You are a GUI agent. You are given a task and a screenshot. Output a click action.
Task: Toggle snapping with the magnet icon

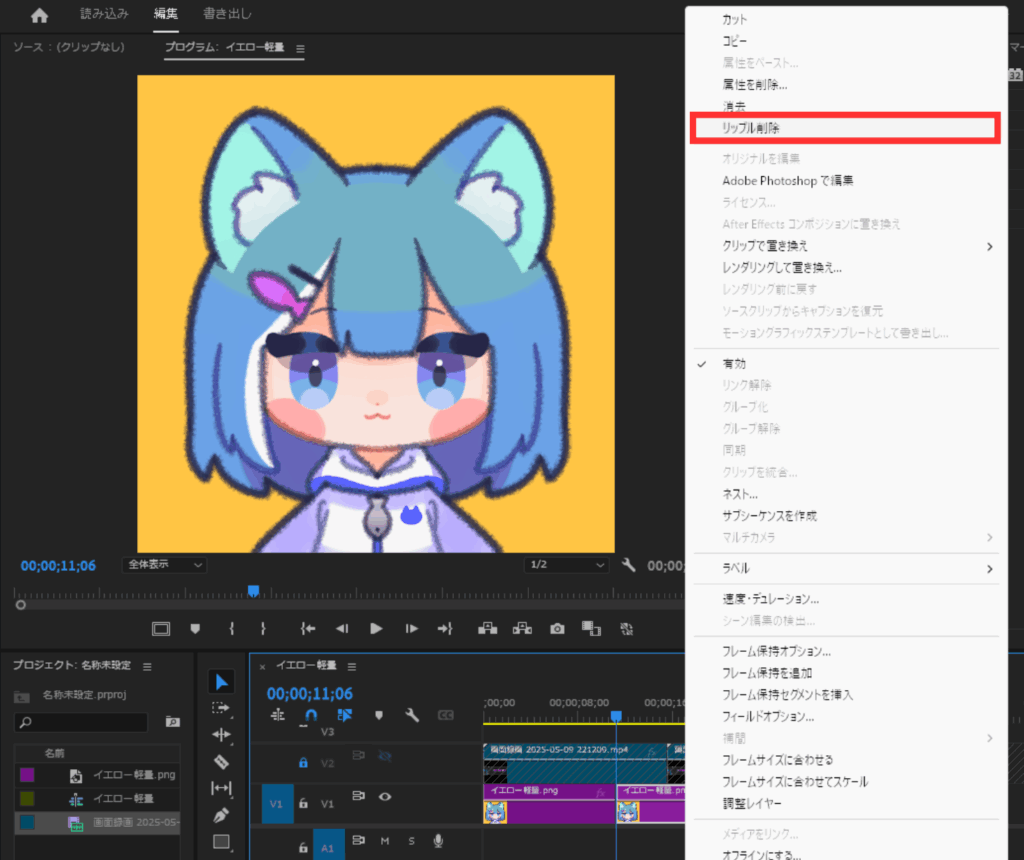coord(310,715)
